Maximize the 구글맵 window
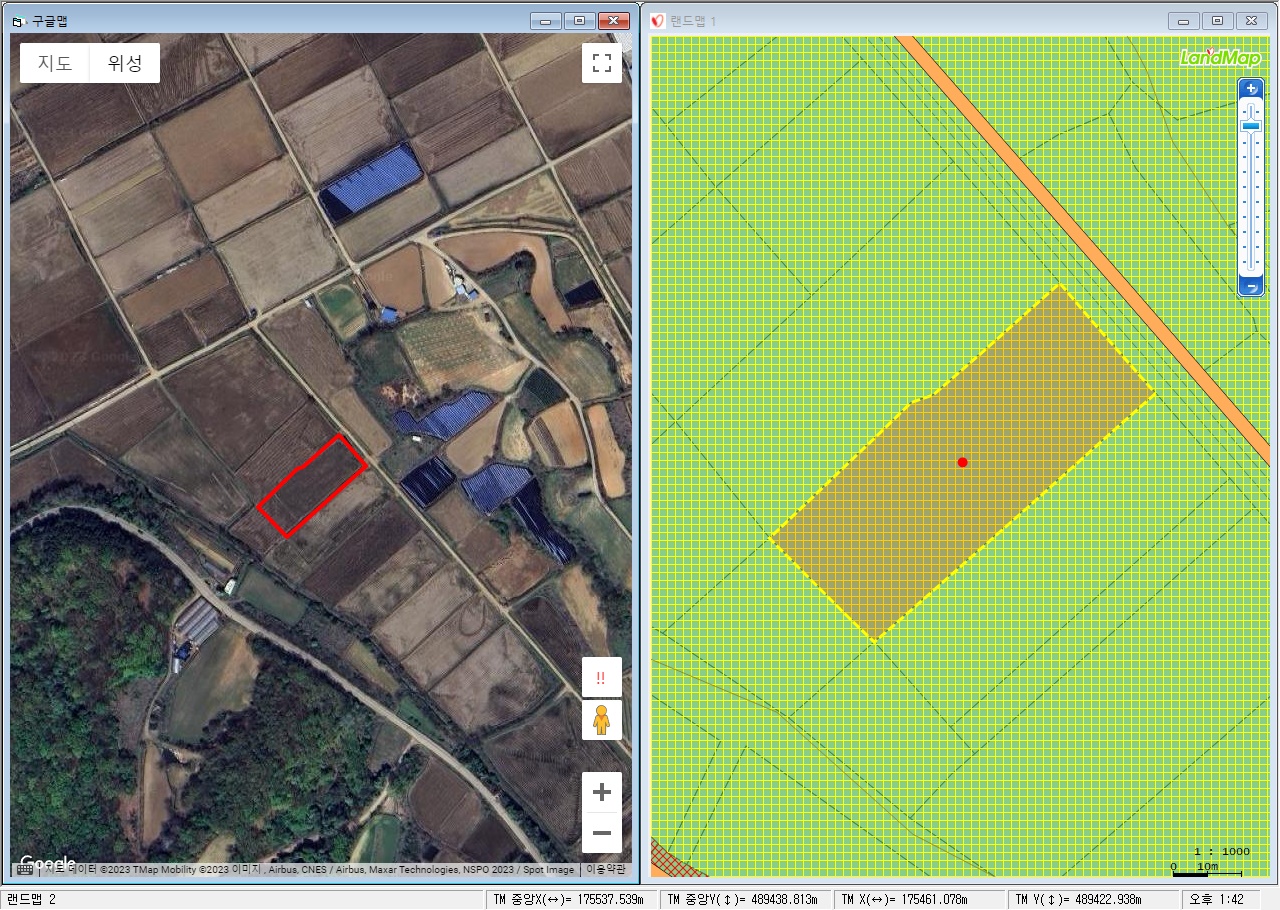1280x910 pixels. click(579, 20)
